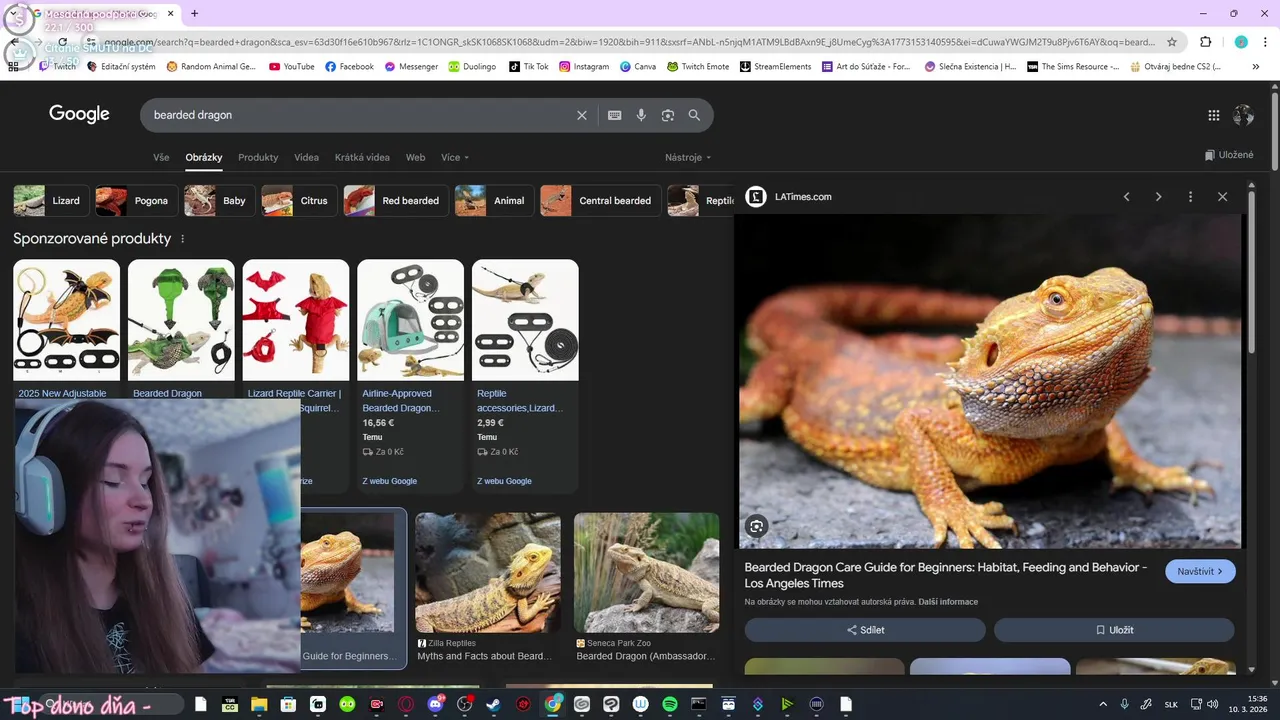Switch to the Produkty tab
This screenshot has height=720, width=1280.
258,158
